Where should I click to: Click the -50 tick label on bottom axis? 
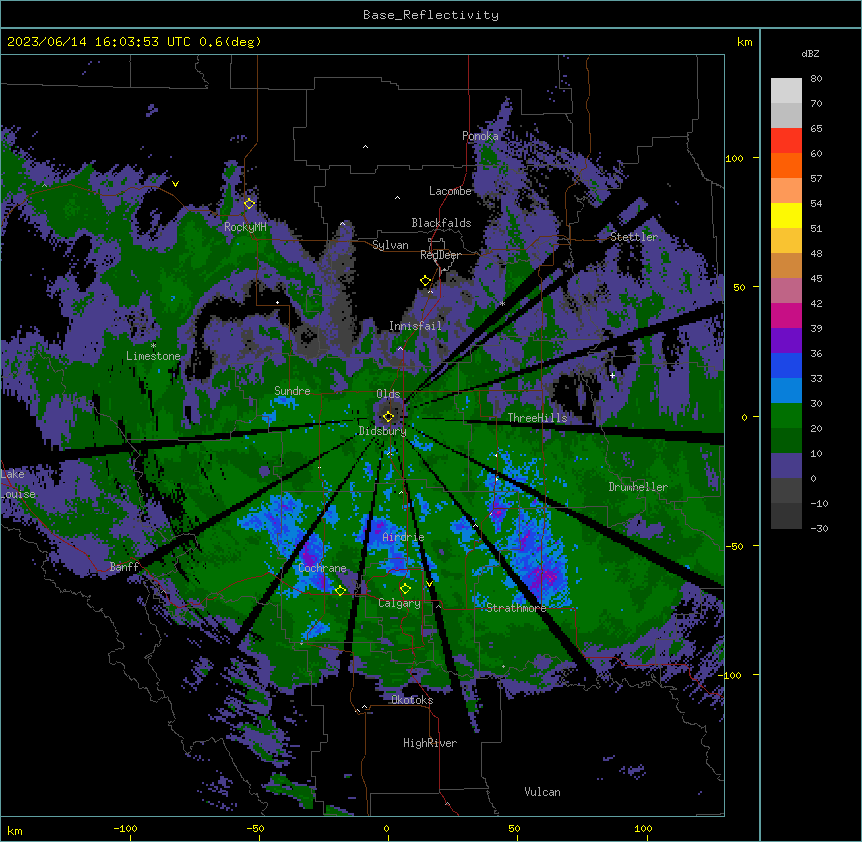pos(255,828)
